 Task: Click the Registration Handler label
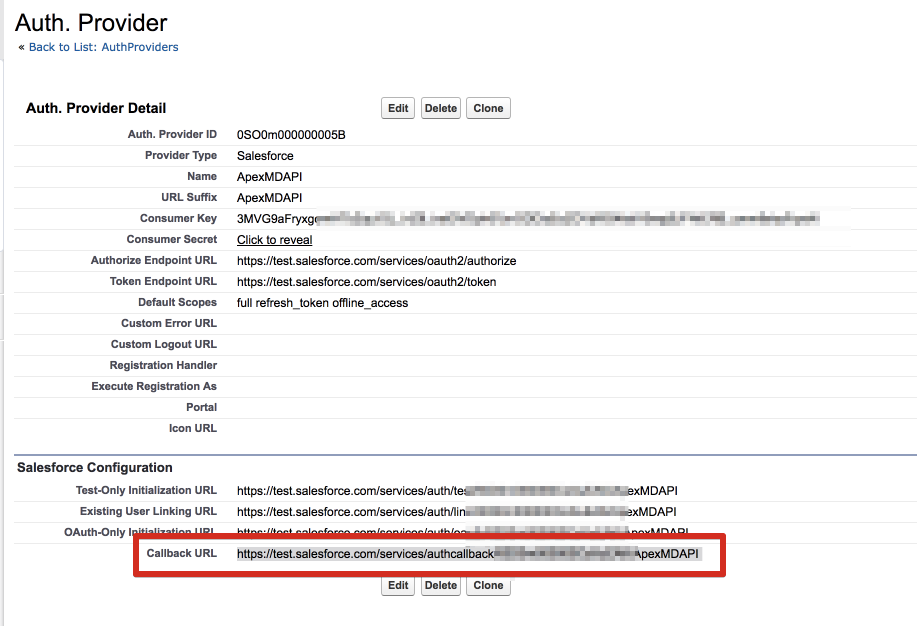[163, 366]
